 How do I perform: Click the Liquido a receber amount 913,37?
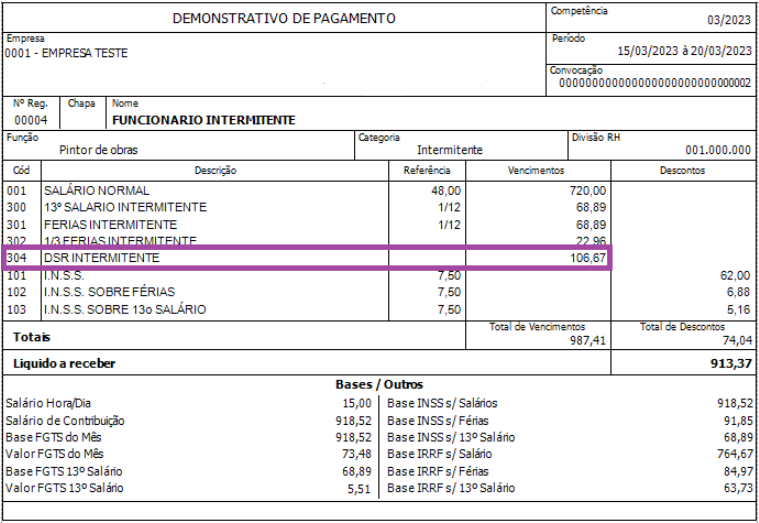click(731, 364)
